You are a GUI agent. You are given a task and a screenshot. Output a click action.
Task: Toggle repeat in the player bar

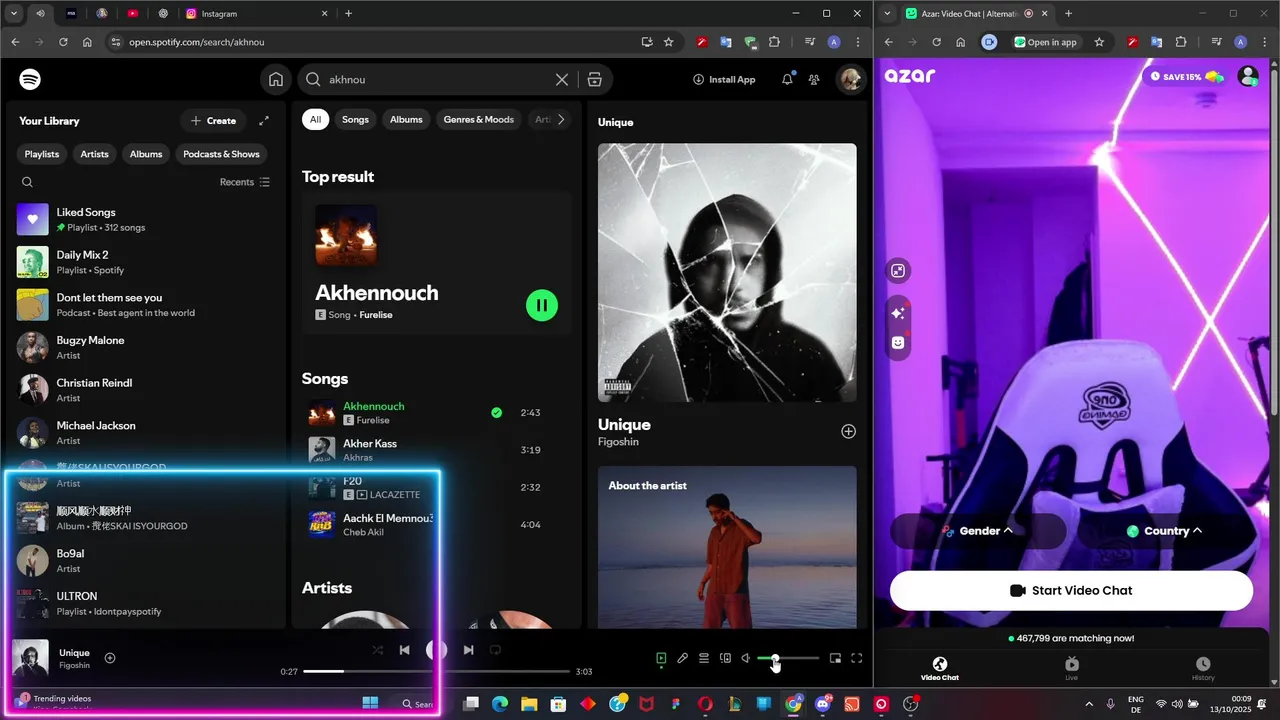point(495,650)
